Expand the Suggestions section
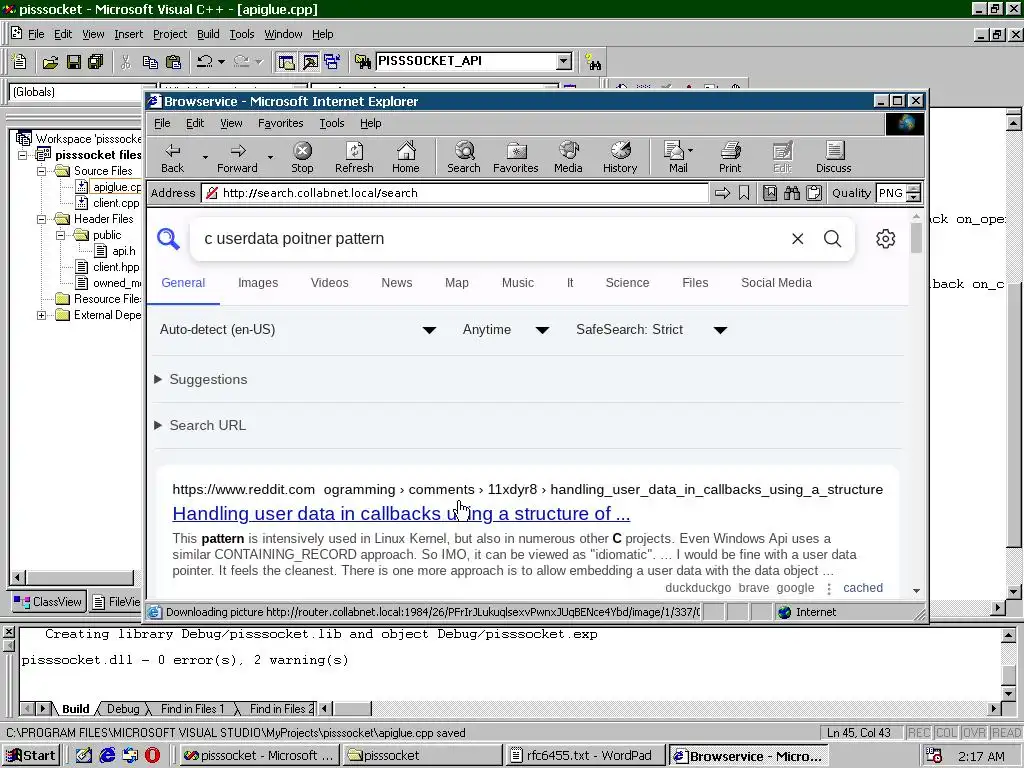 click(200, 379)
